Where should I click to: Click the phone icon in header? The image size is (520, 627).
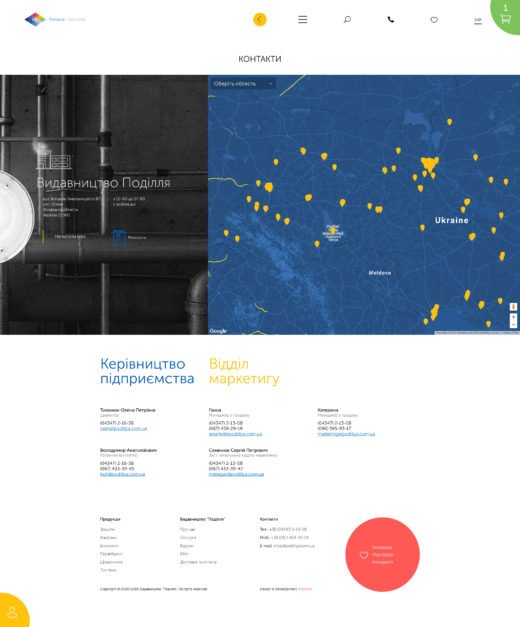coord(391,19)
